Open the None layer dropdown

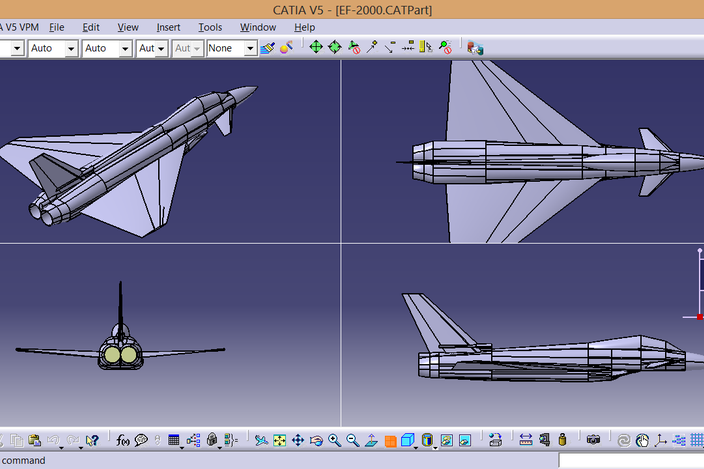250,48
